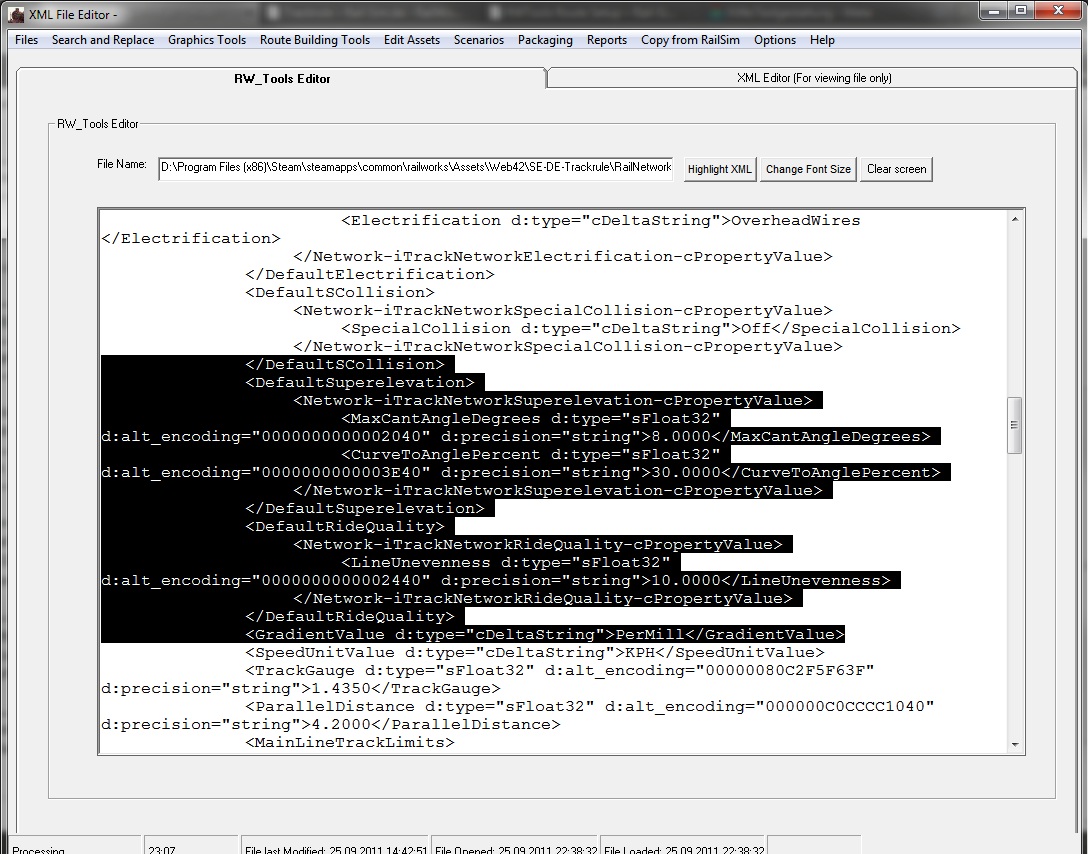Open the Help menu
This screenshot has height=854, width=1088.
coord(822,40)
